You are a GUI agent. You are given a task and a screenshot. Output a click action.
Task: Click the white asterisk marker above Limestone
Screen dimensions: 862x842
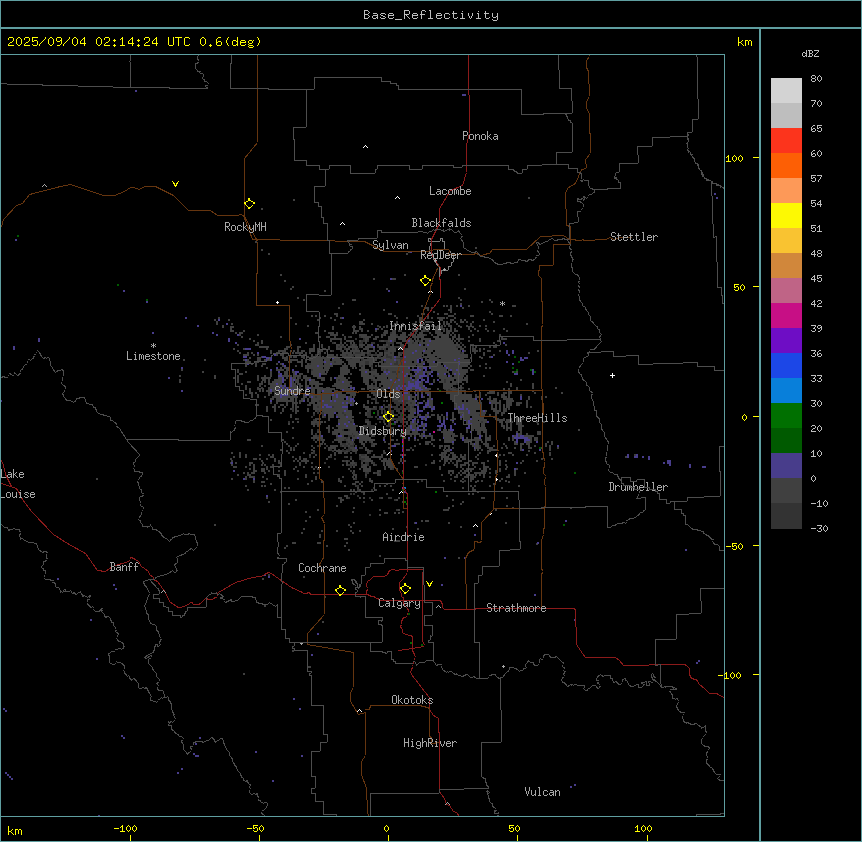[153, 346]
